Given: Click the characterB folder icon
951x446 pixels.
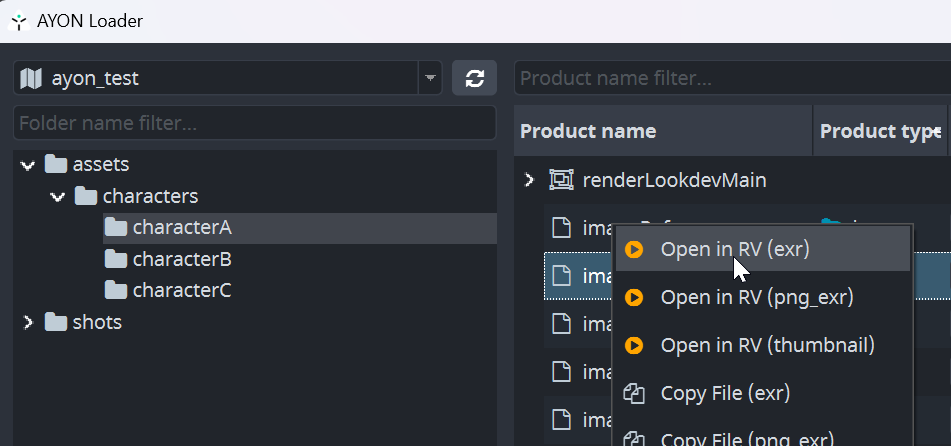Looking at the screenshot, I should tap(117, 260).
